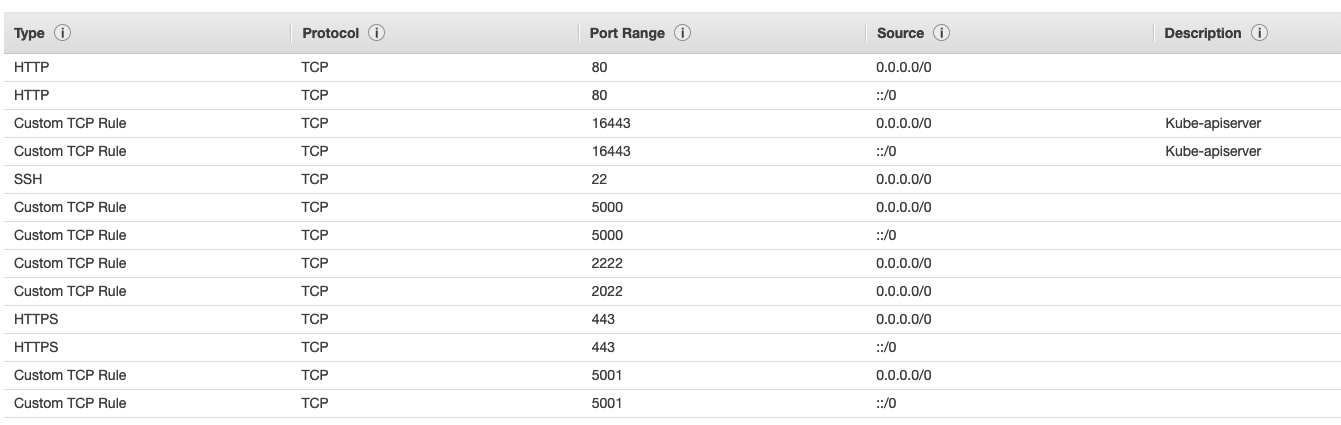
Task: Click the Source column header label
Action: (900, 34)
